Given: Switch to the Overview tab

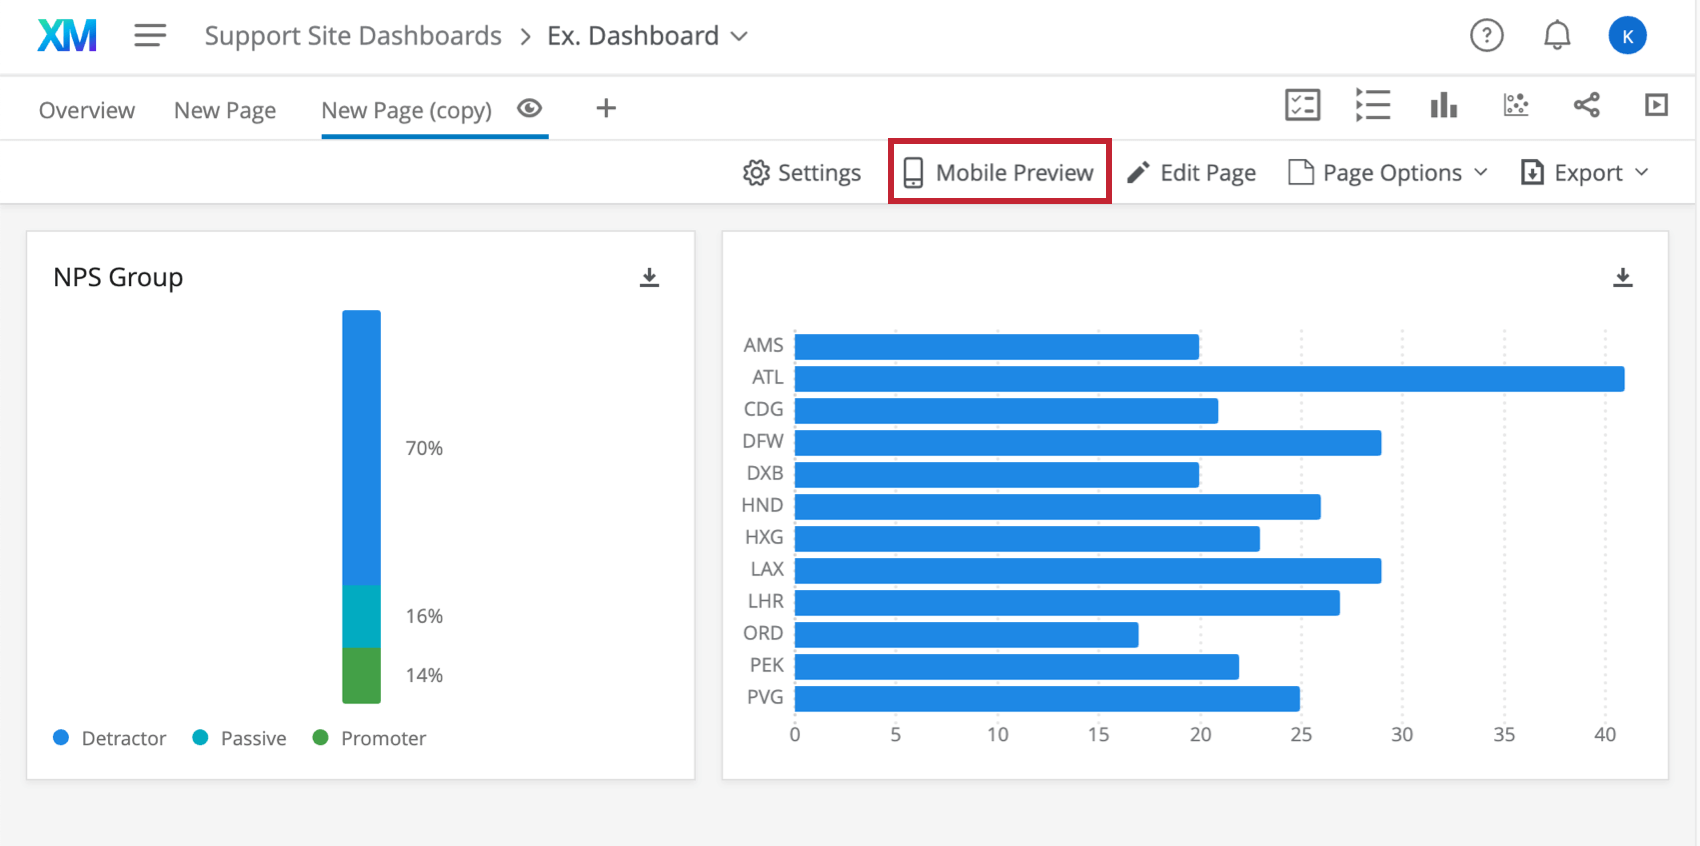Looking at the screenshot, I should tap(87, 110).
